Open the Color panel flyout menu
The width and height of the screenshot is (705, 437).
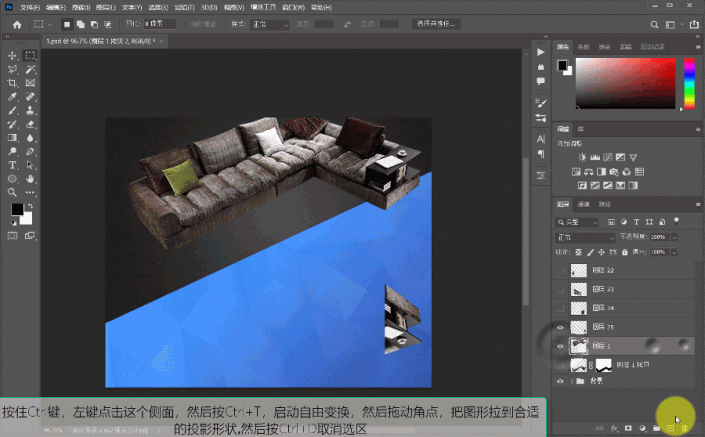pos(698,46)
